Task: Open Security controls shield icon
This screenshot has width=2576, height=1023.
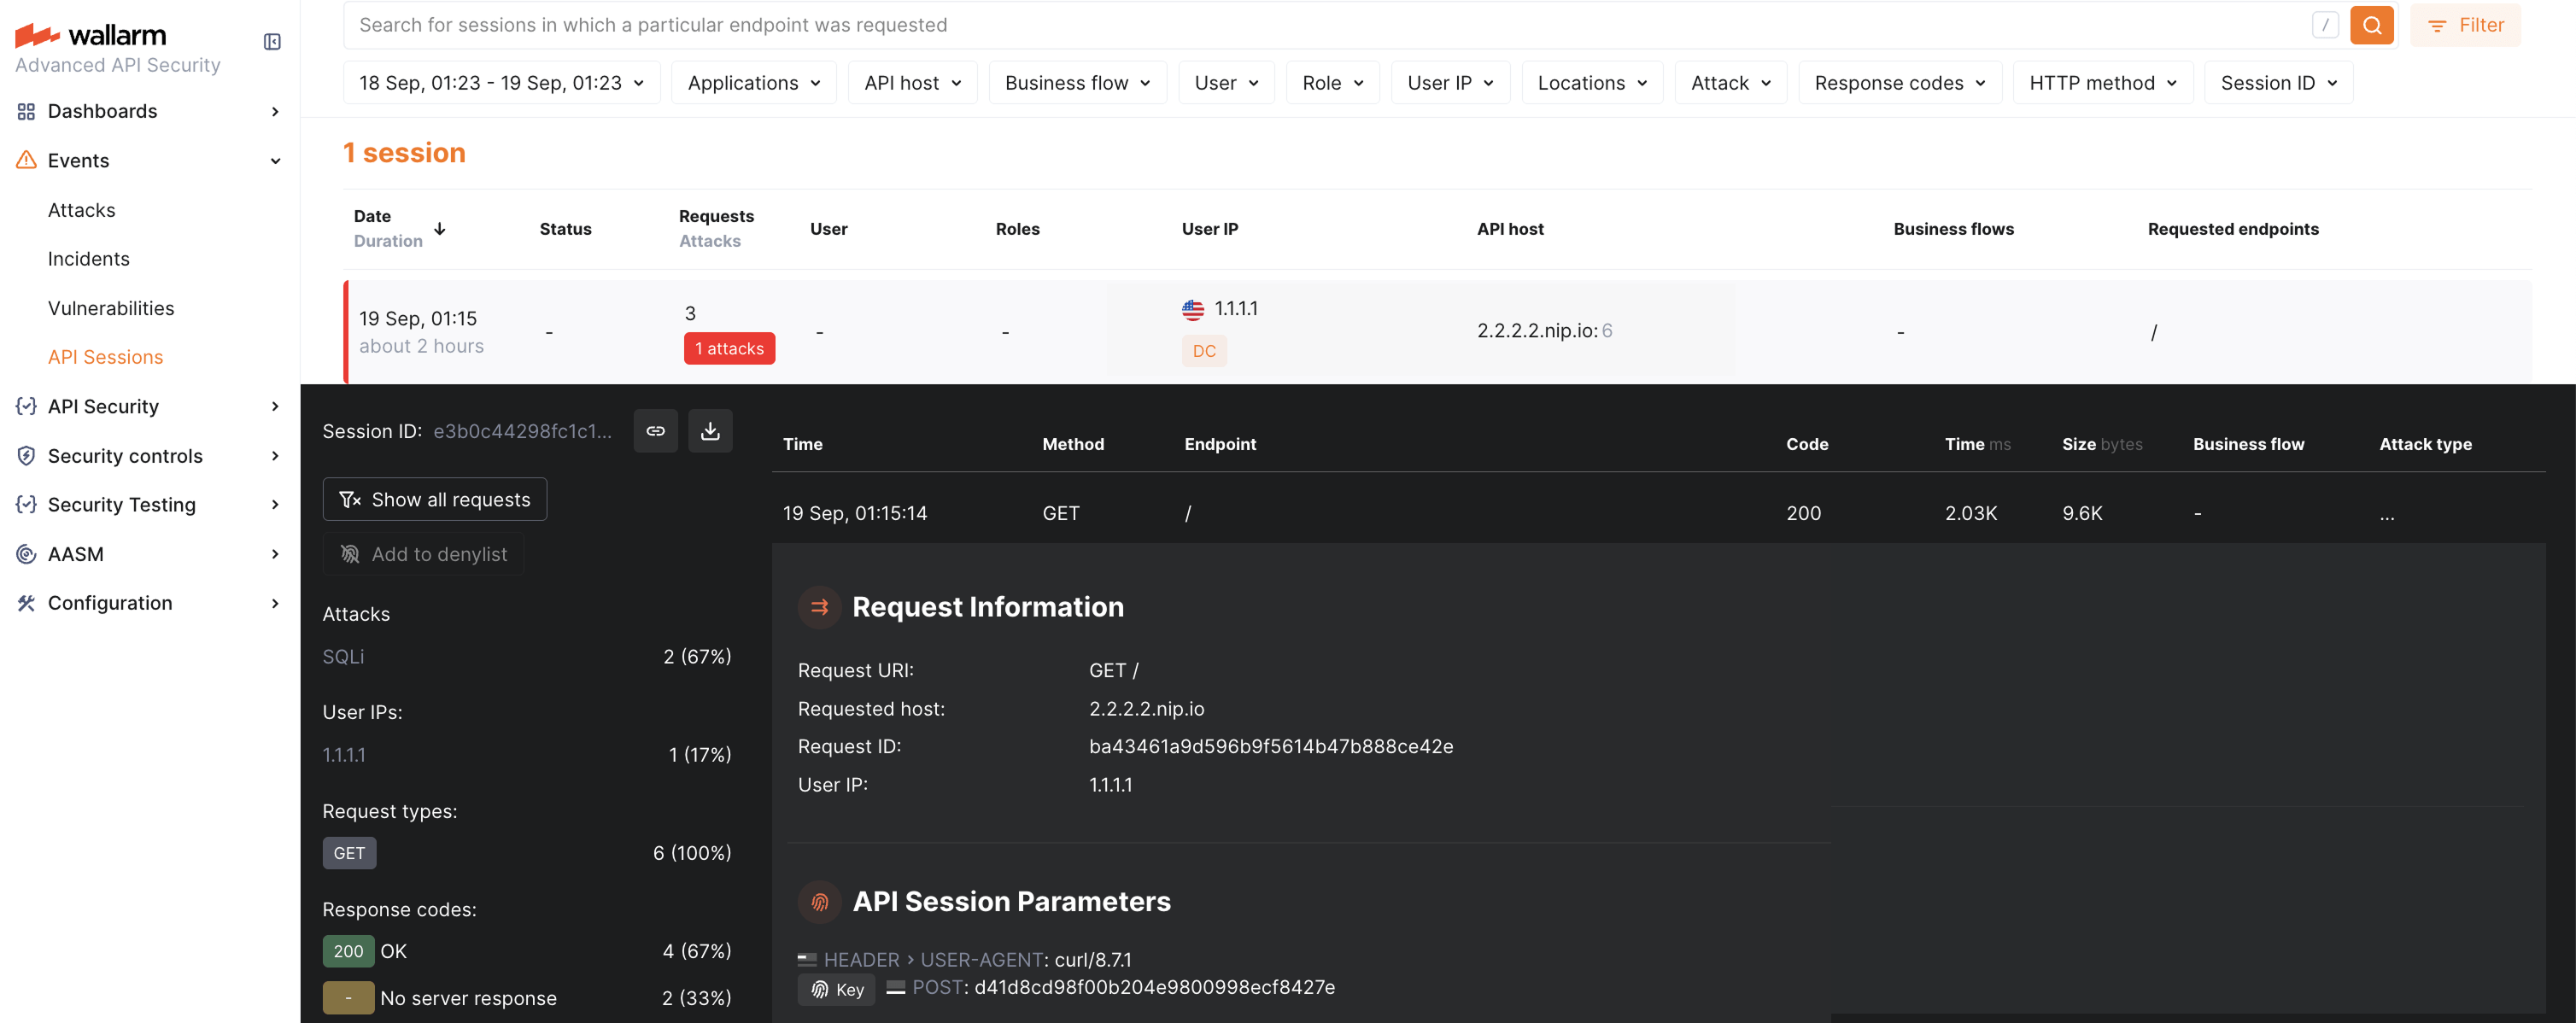Action: click(26, 455)
